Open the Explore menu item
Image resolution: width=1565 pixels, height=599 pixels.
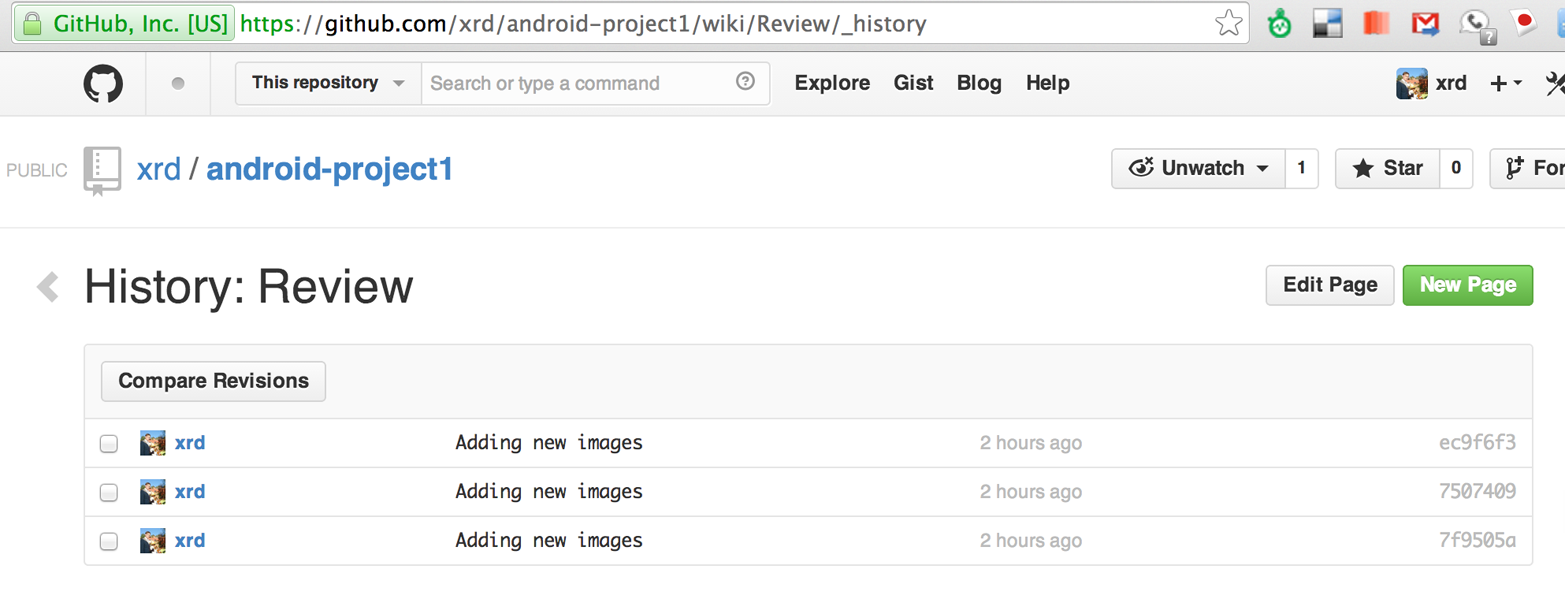[x=832, y=83]
